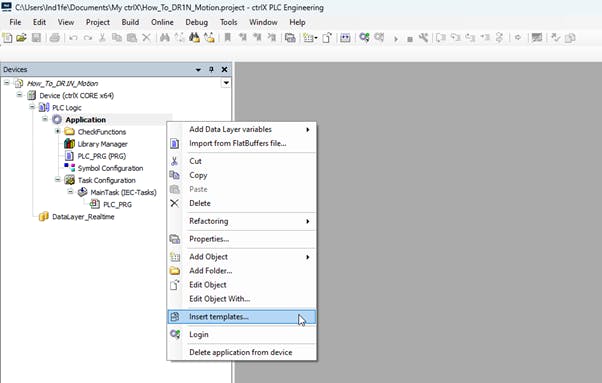Open the Edit menu
602x383 pixels.
[x=39, y=22]
